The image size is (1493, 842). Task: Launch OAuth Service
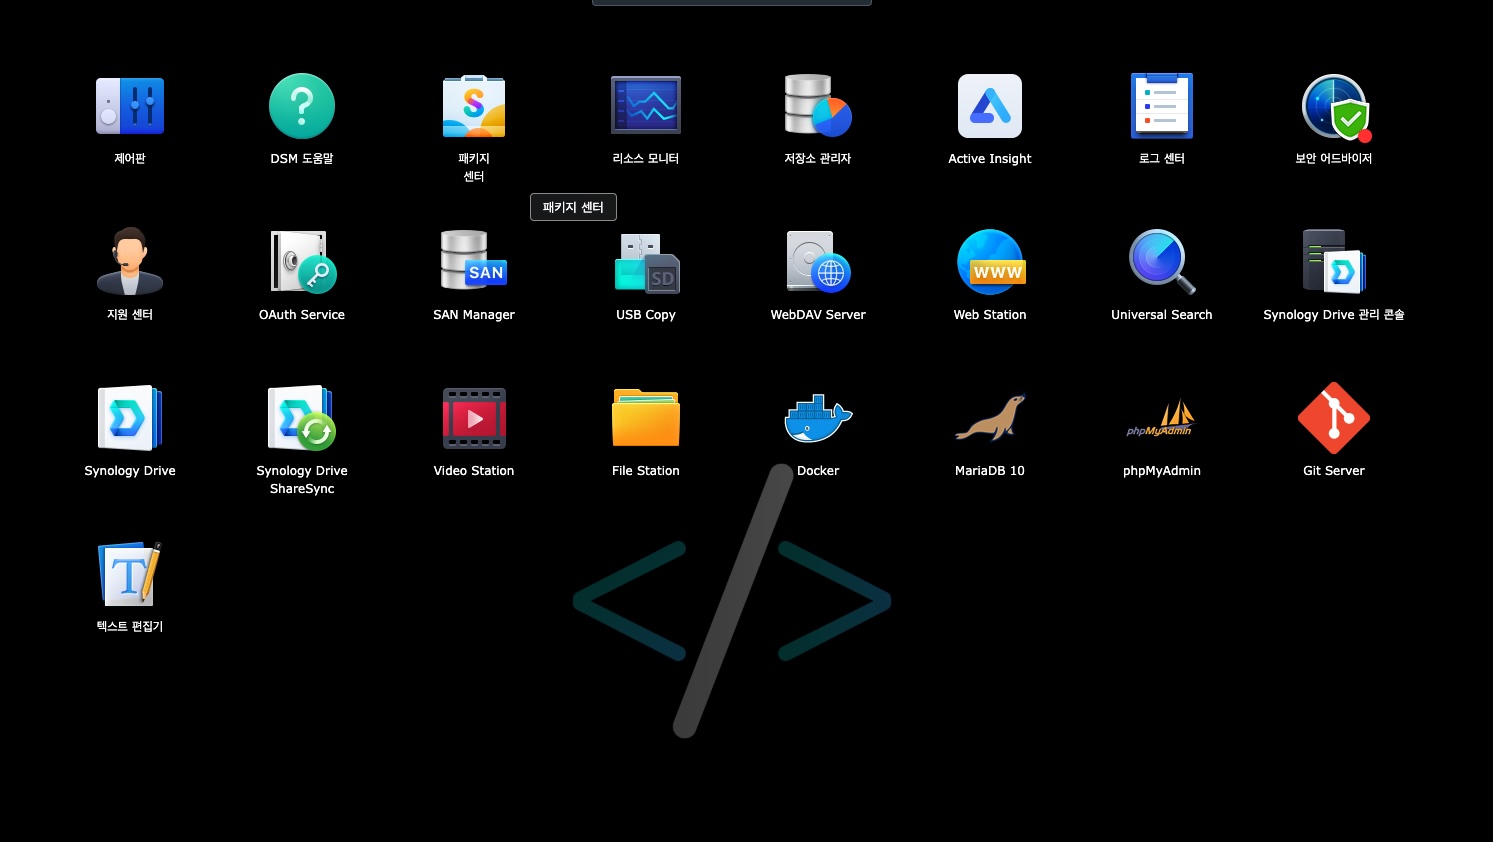click(x=302, y=262)
